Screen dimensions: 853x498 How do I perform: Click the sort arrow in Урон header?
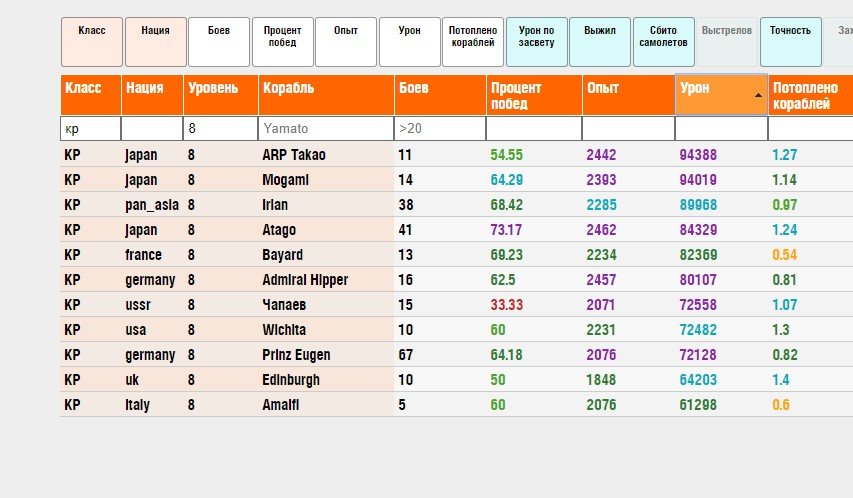(x=758, y=95)
